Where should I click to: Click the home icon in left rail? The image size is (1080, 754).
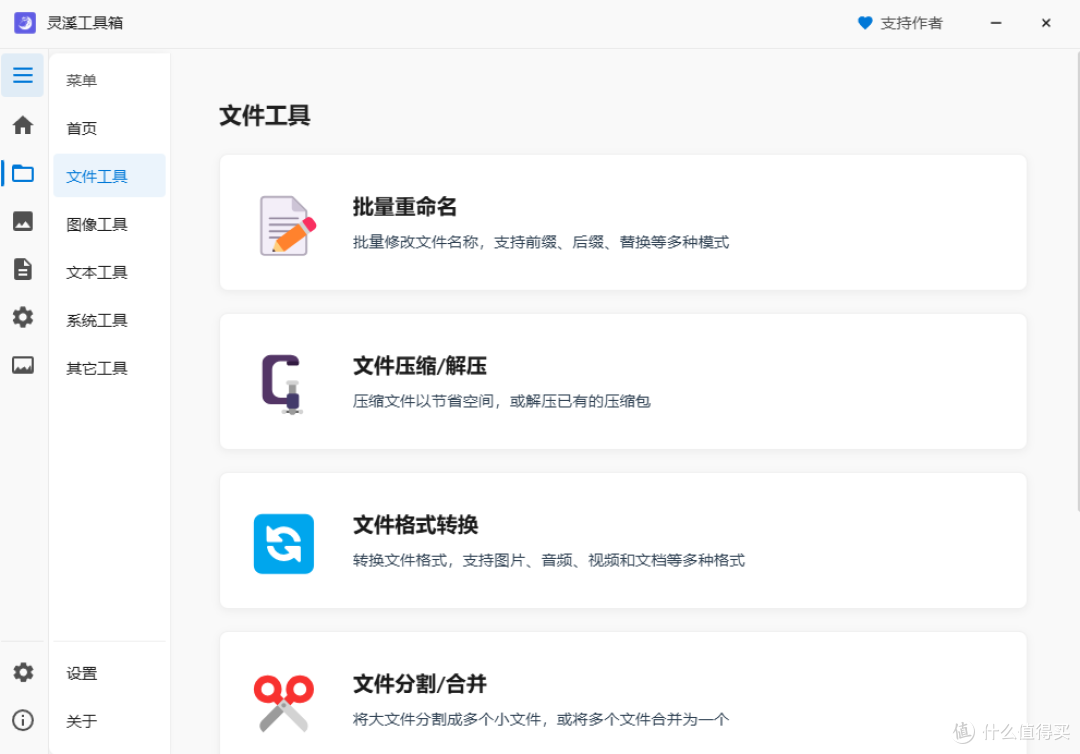pyautogui.click(x=23, y=125)
